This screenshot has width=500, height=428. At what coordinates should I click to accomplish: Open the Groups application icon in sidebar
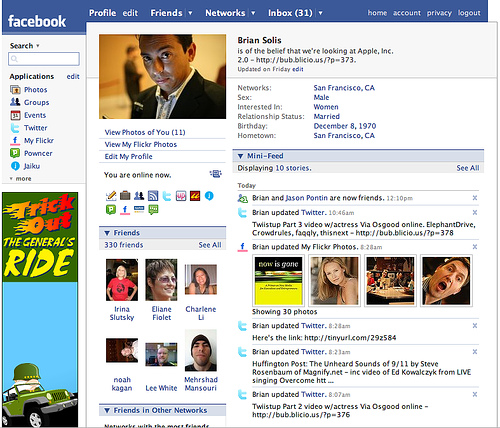click(x=15, y=102)
